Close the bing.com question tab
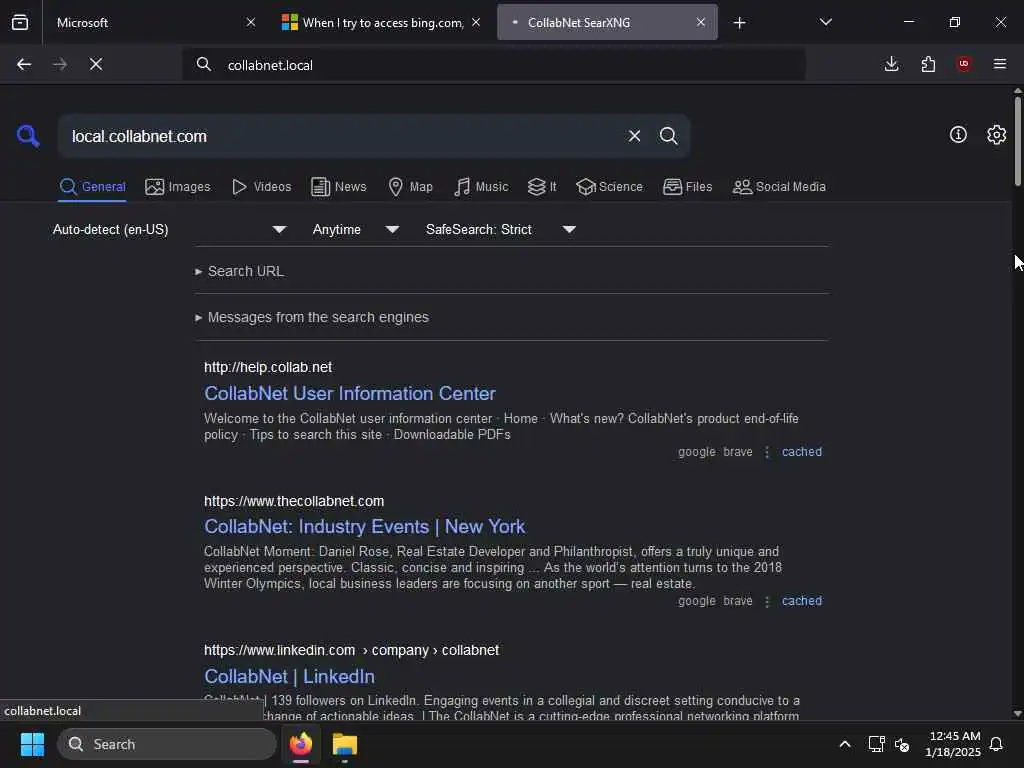Image resolution: width=1024 pixels, height=768 pixels. coord(476,22)
